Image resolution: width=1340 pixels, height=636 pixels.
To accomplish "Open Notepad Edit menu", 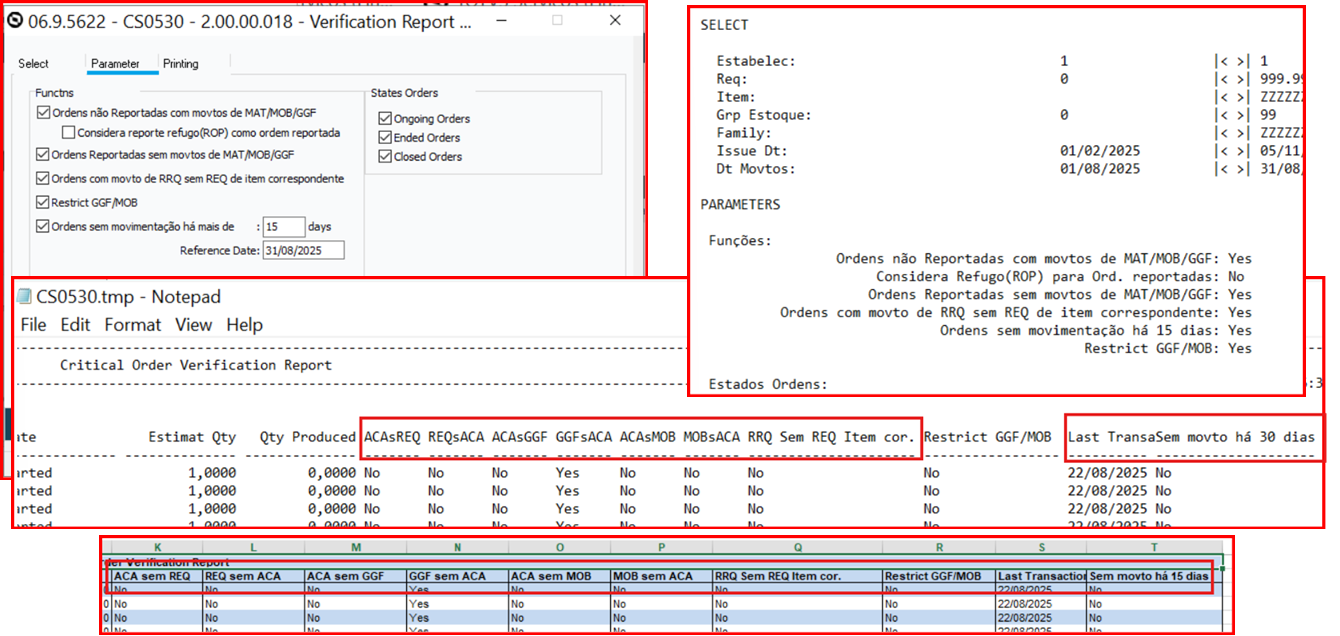I will (x=75, y=325).
